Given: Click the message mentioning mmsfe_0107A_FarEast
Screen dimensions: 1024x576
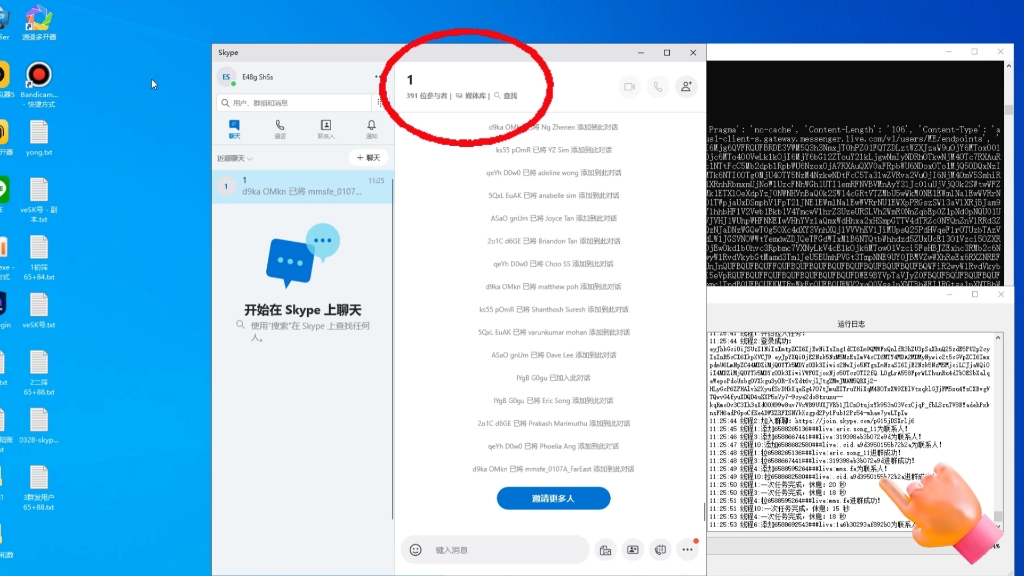Looking at the screenshot, I should pos(553,470).
